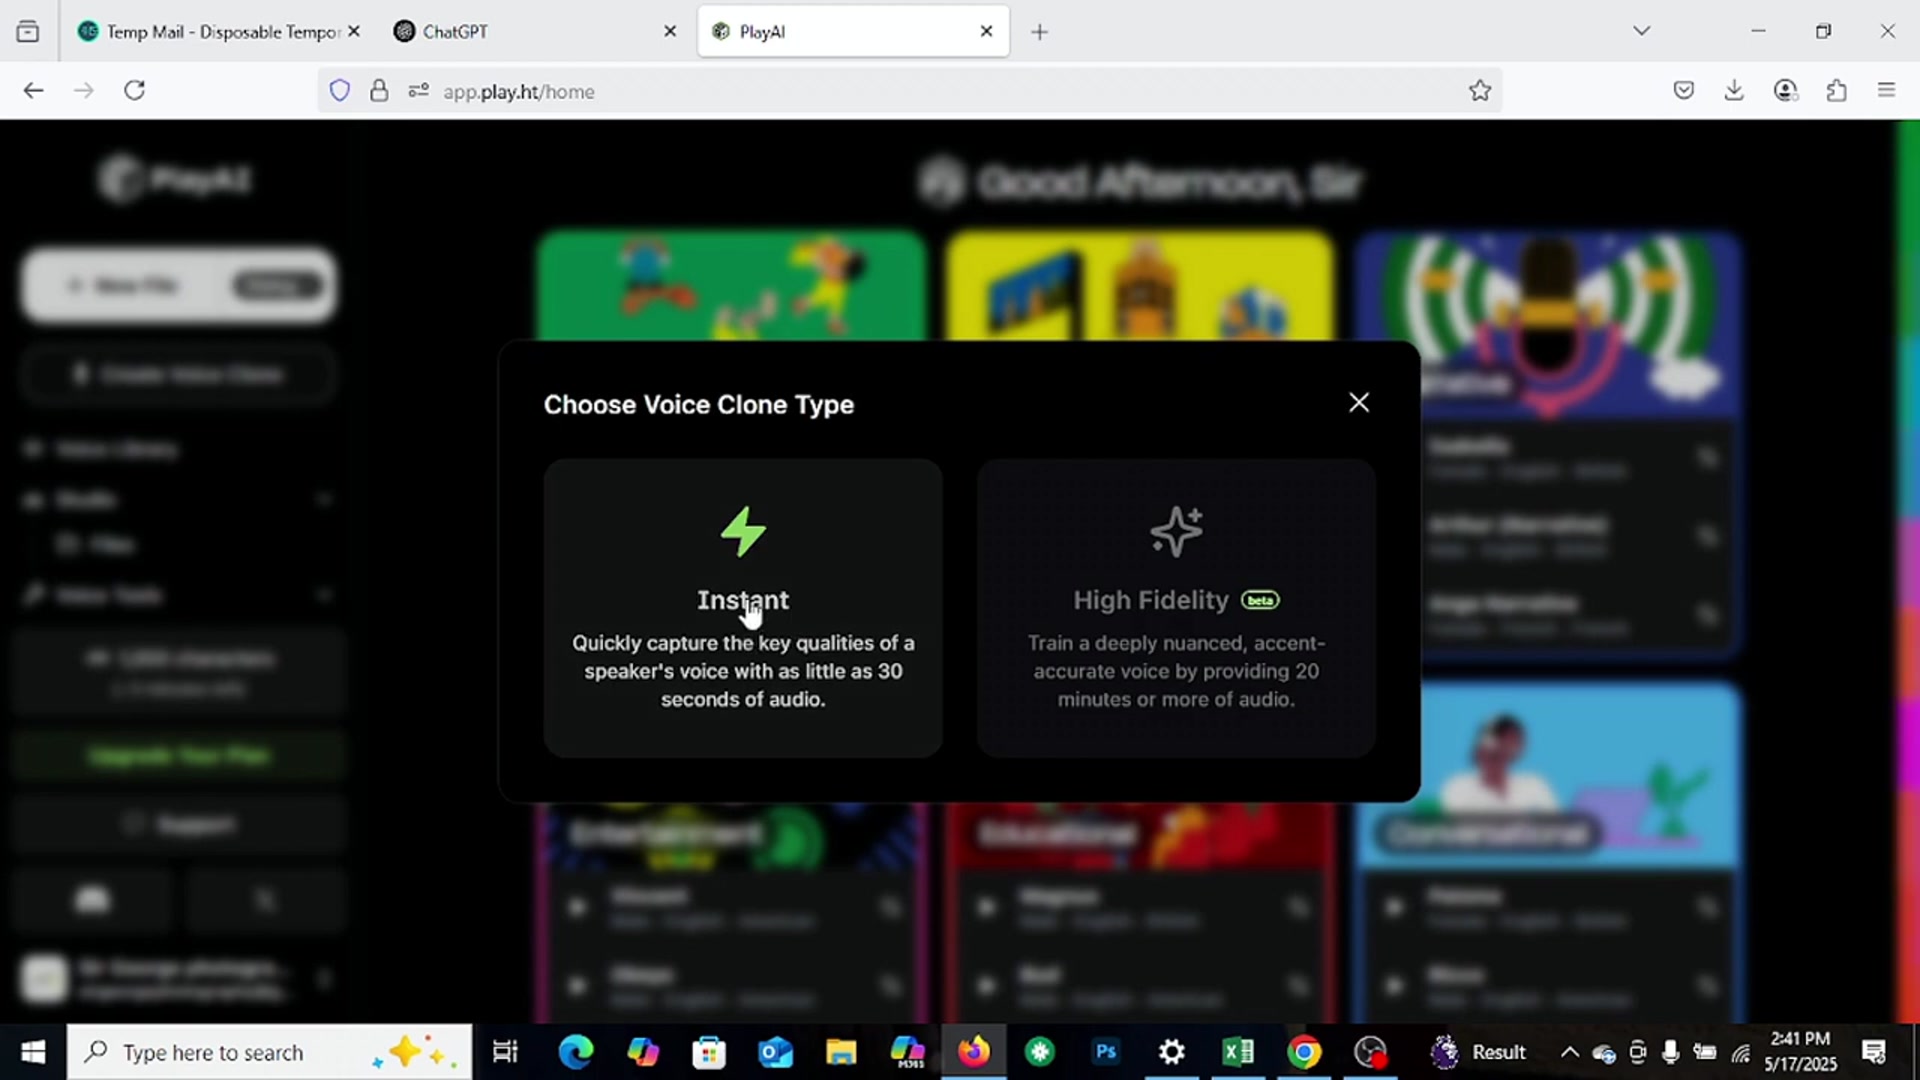Click the sparkle High Fidelity icon
This screenshot has height=1080, width=1920.
[1176, 531]
